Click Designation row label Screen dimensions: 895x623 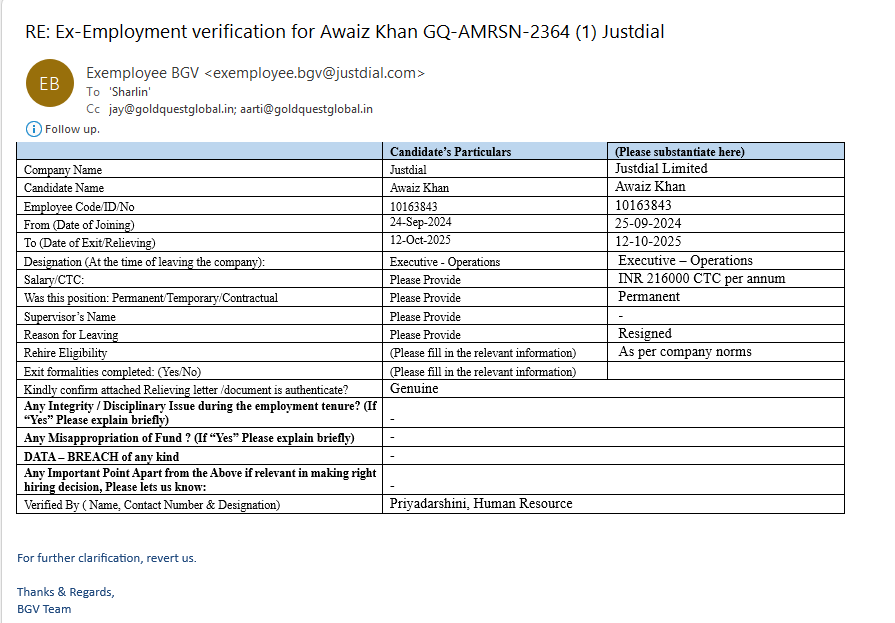pos(144,262)
